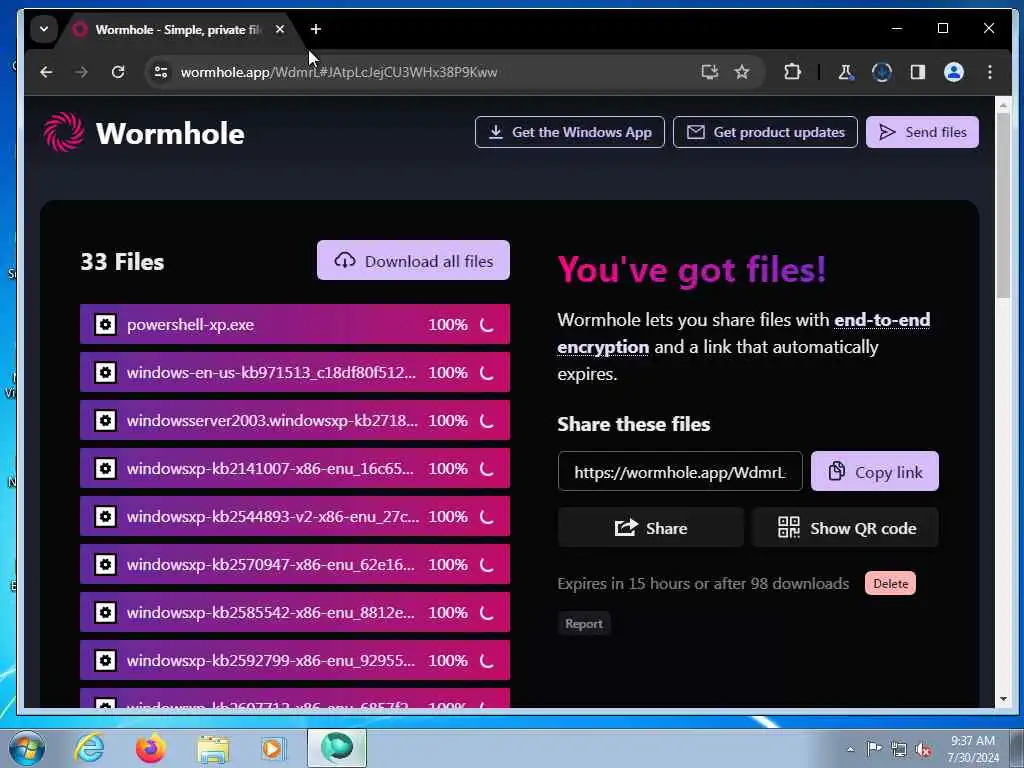Click the share link text field
This screenshot has width=1024, height=768.
click(680, 472)
